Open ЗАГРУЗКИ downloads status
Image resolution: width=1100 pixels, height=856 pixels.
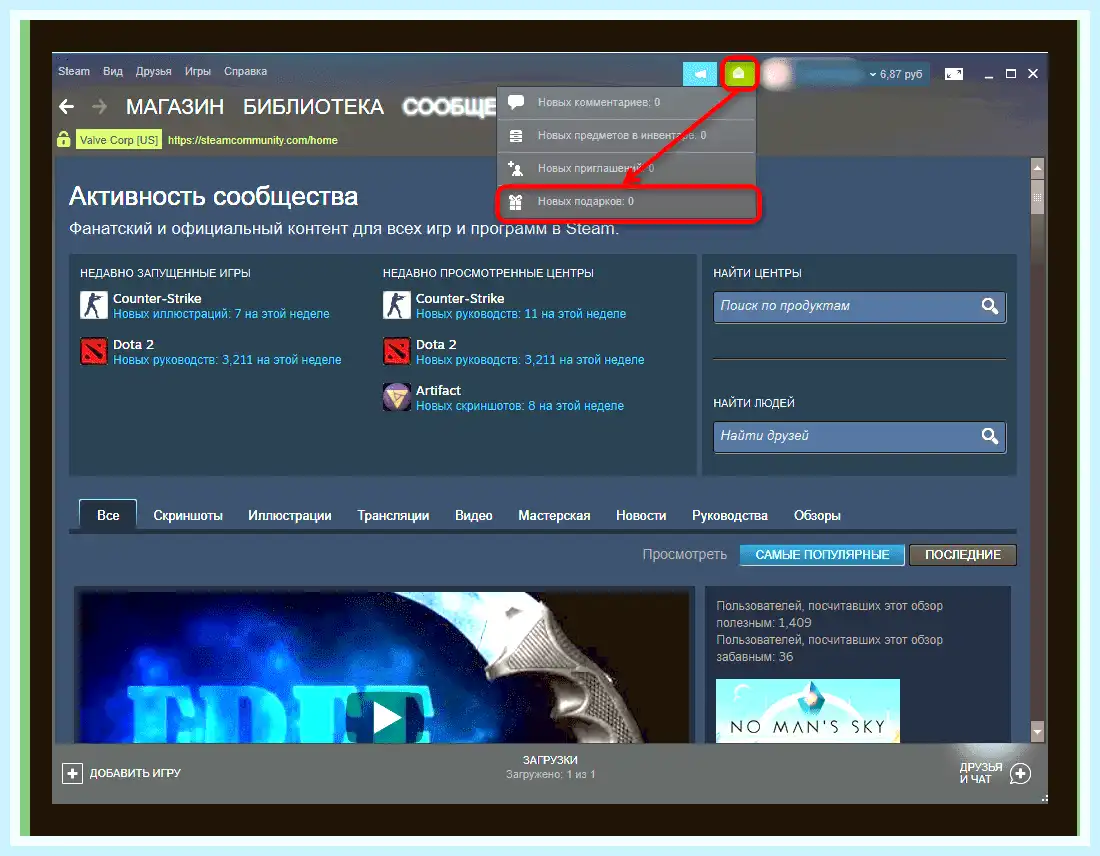pyautogui.click(x=550, y=767)
